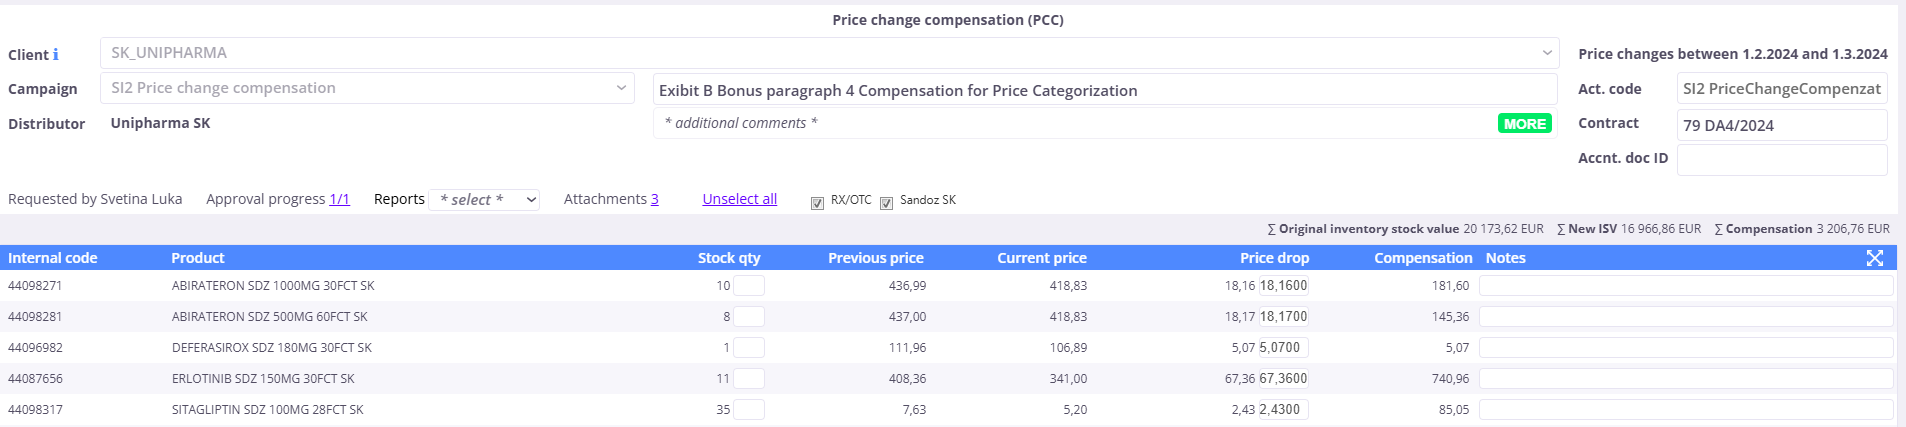
Task: Sort by Compensation column header
Action: pyautogui.click(x=1423, y=258)
